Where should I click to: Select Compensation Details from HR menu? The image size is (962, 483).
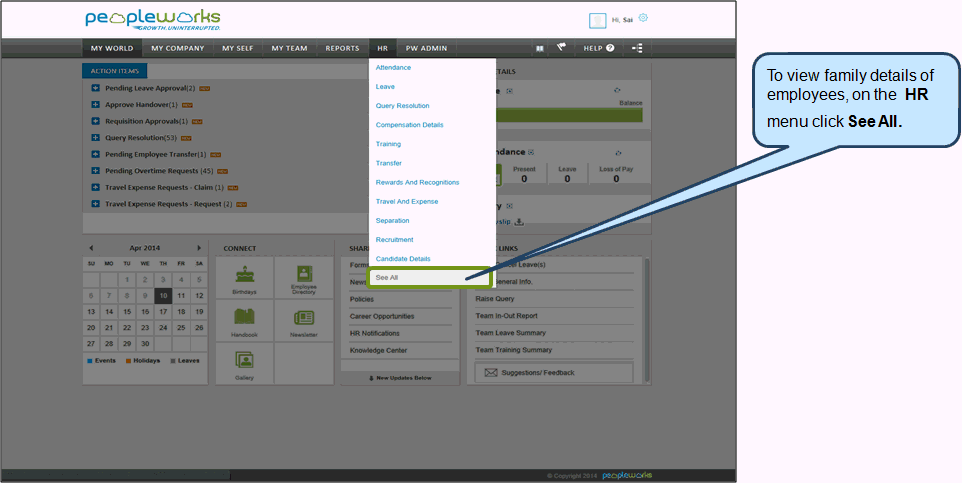point(409,125)
